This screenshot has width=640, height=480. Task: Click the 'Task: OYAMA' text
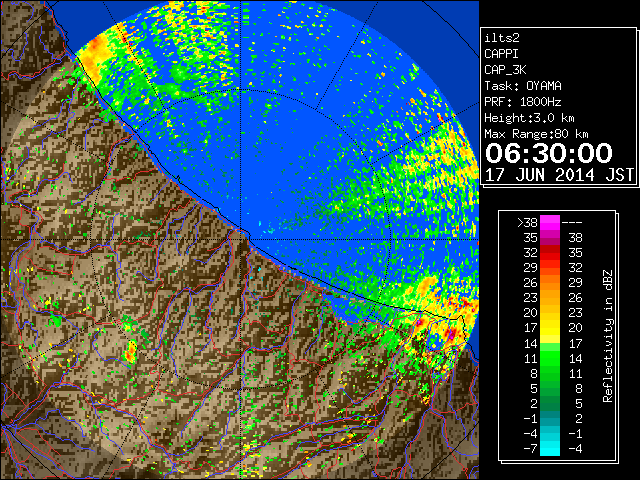coord(523,86)
